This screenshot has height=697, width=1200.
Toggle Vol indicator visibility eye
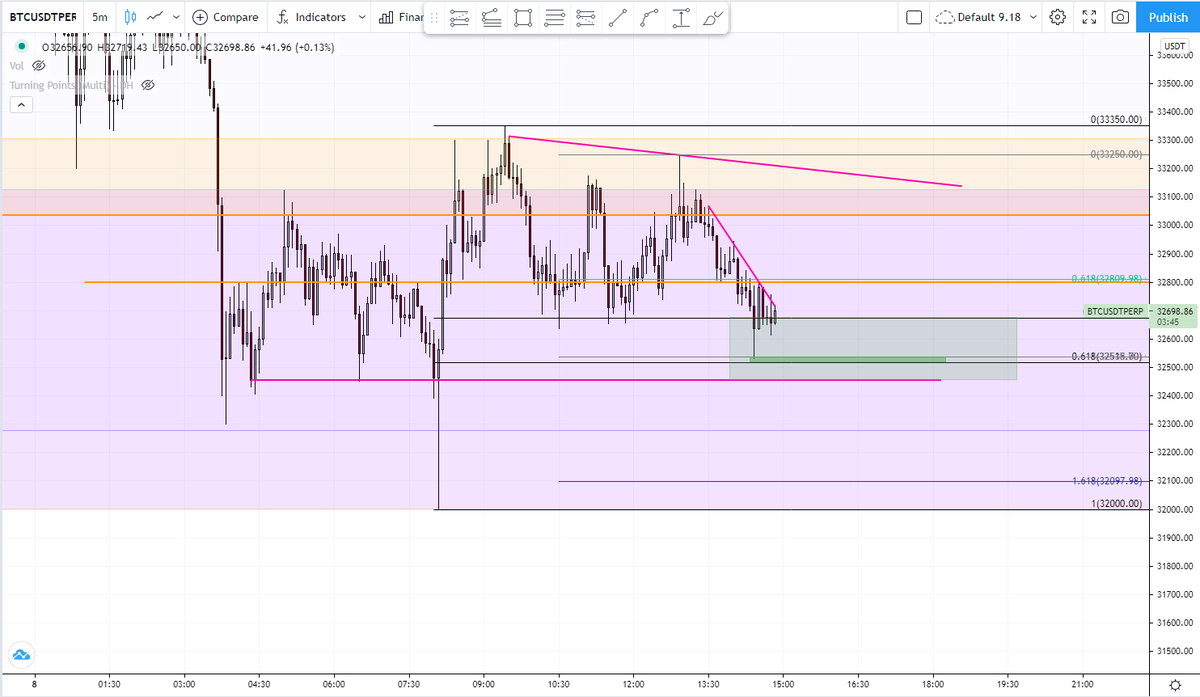pyautogui.click(x=39, y=65)
